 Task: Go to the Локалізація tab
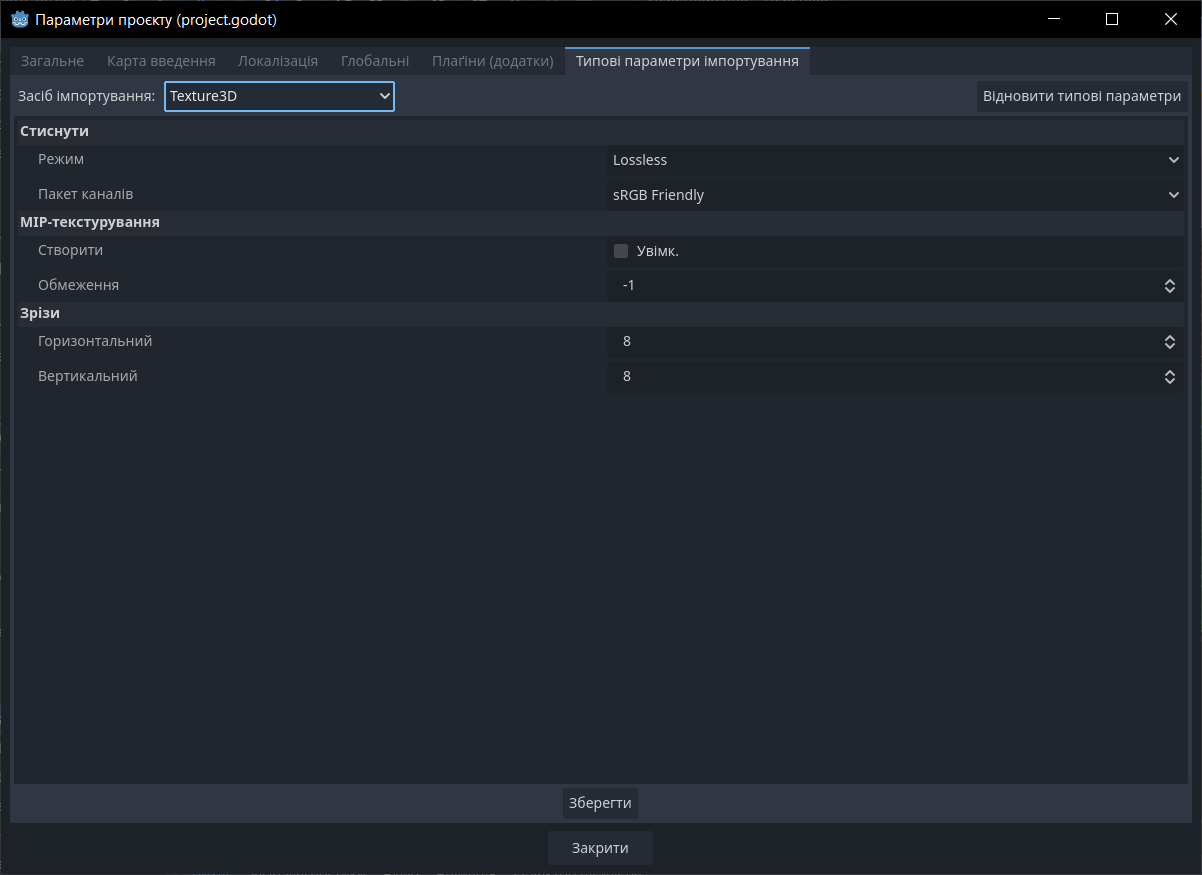(278, 61)
